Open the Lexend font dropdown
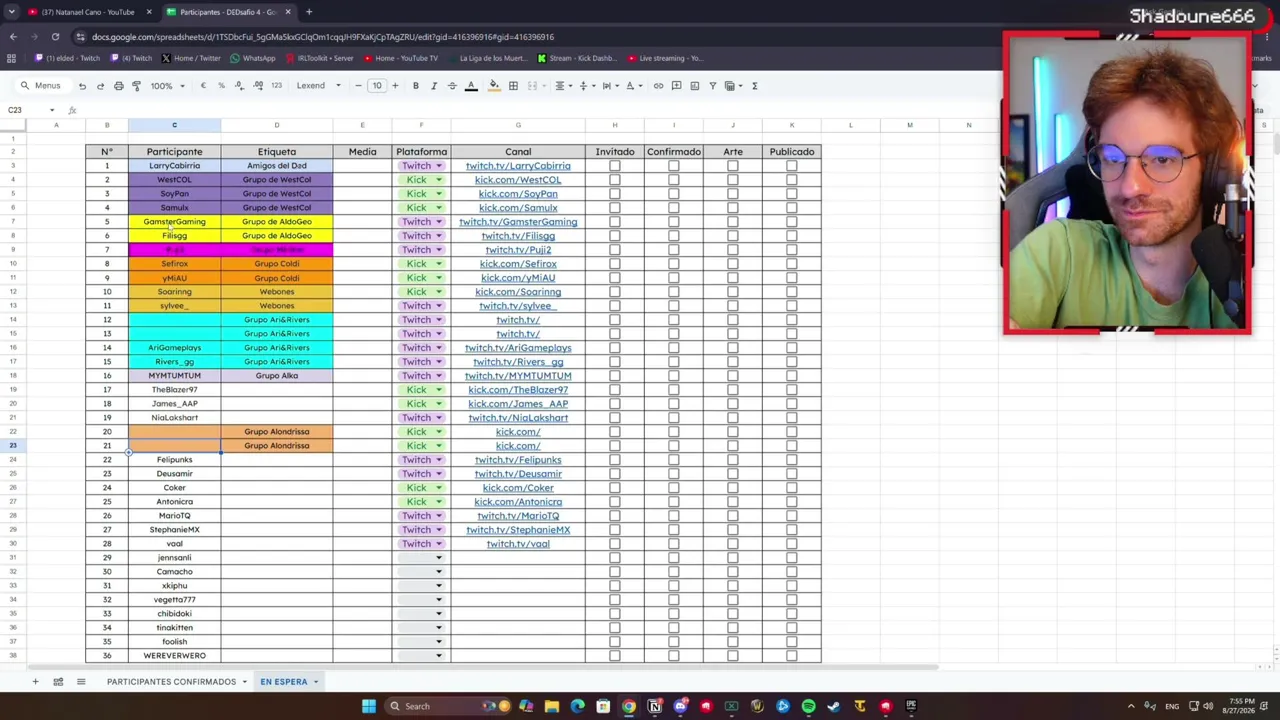1280x720 pixels. tap(318, 86)
